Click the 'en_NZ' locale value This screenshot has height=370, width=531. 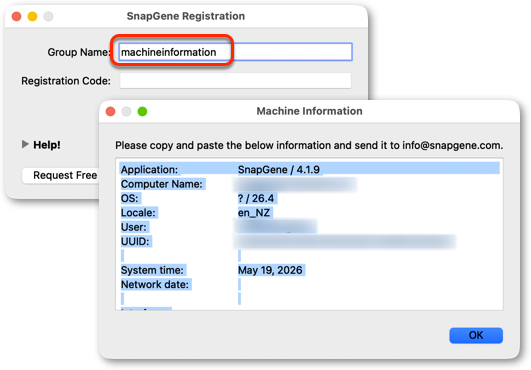tap(254, 213)
